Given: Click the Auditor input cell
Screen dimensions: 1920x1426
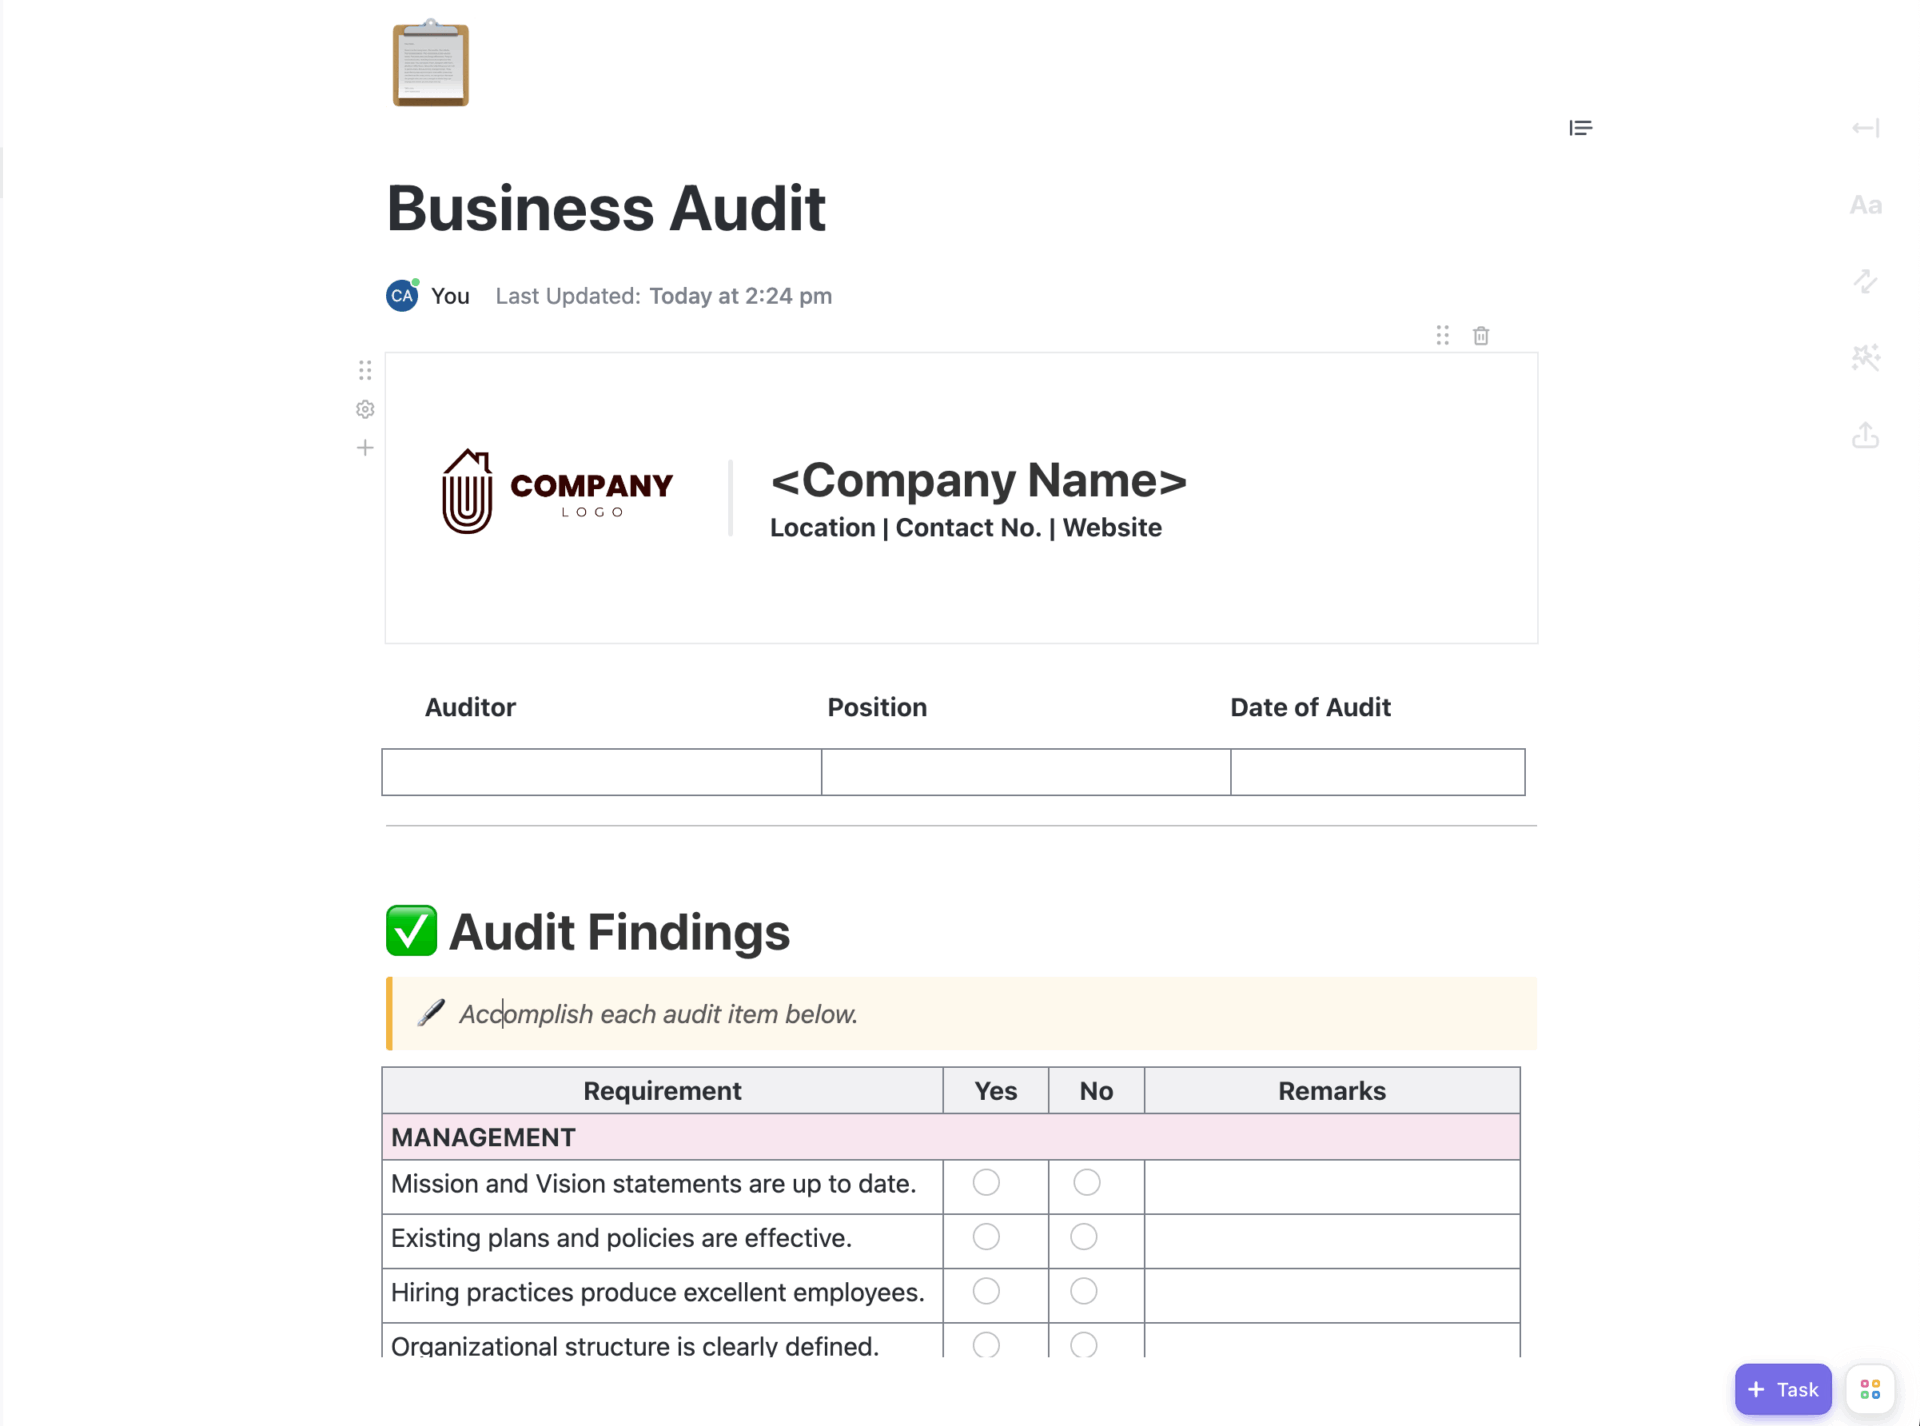Looking at the screenshot, I should (x=600, y=772).
